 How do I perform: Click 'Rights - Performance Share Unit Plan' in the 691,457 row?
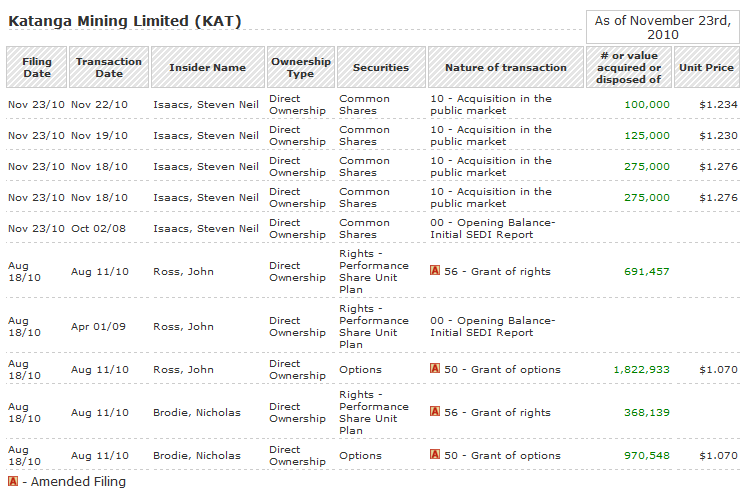pyautogui.click(x=374, y=271)
